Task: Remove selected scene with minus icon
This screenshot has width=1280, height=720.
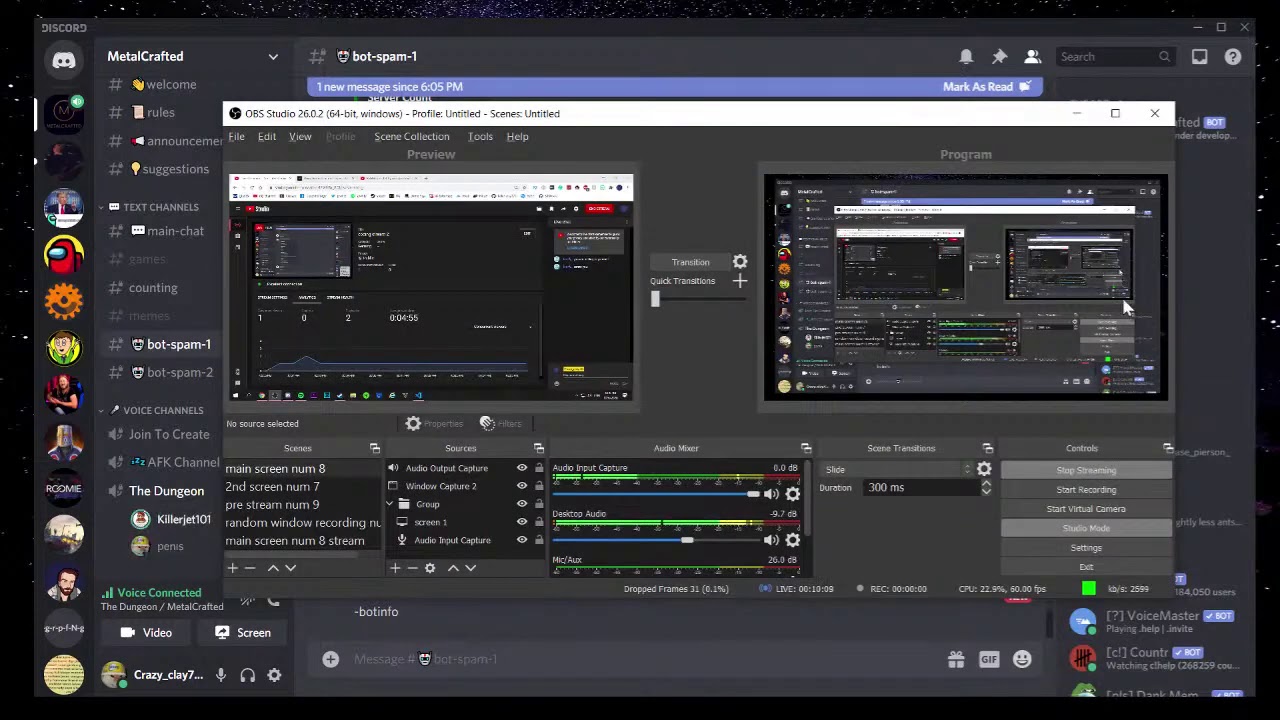Action: [250, 568]
